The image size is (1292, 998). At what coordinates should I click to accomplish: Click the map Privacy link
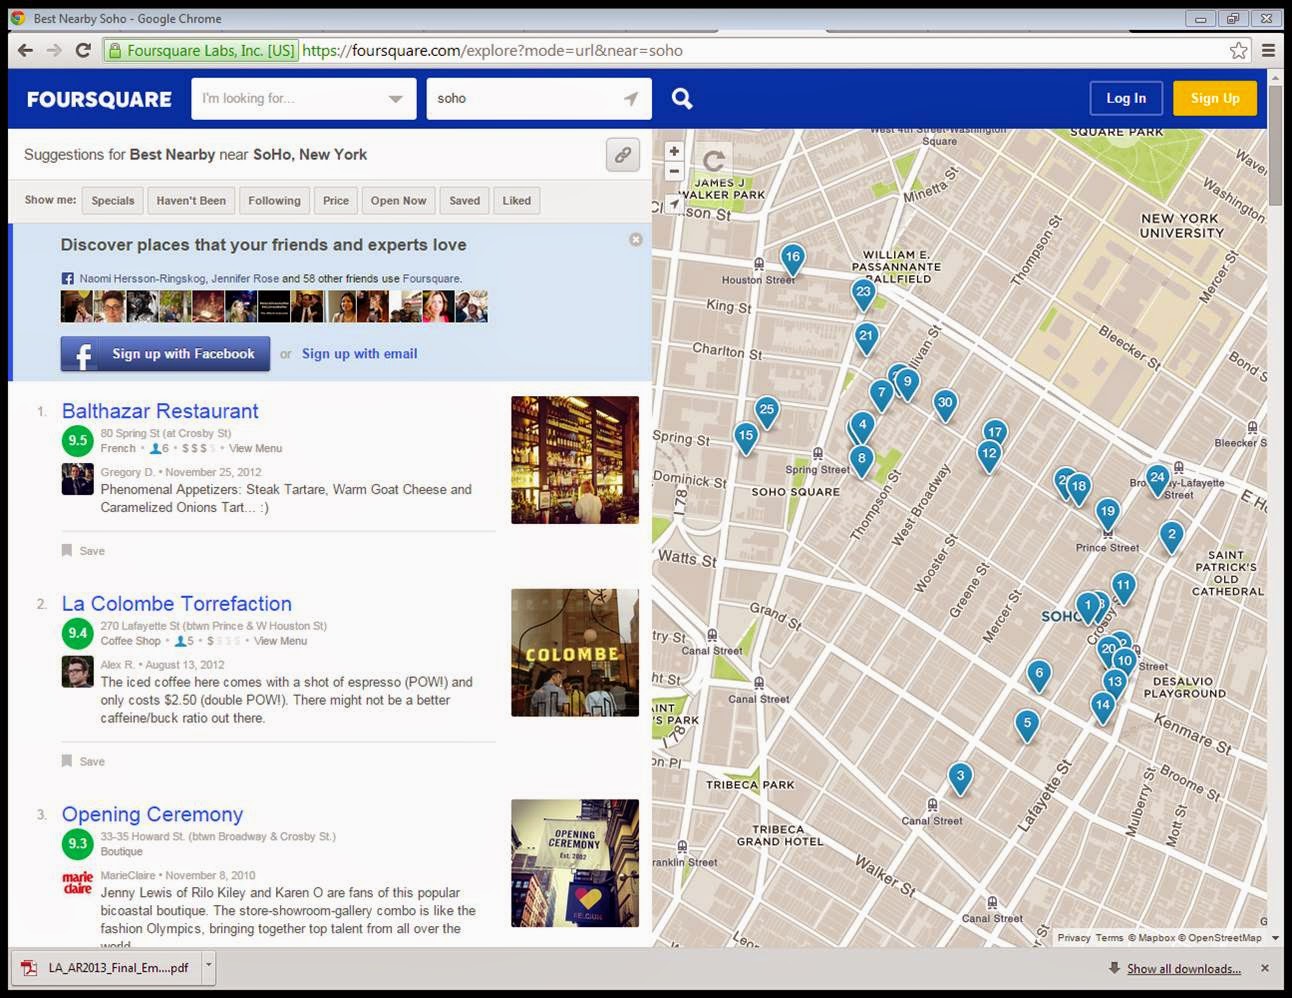tap(1074, 938)
